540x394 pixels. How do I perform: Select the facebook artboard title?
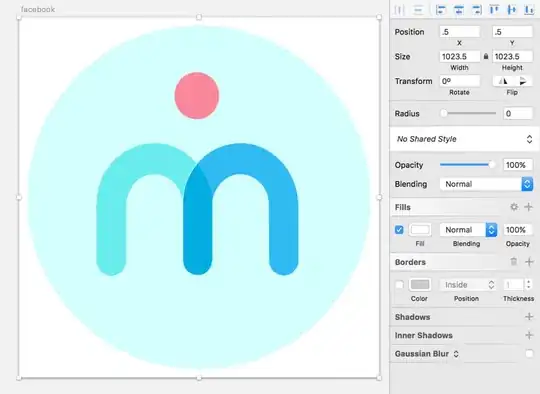coord(38,9)
